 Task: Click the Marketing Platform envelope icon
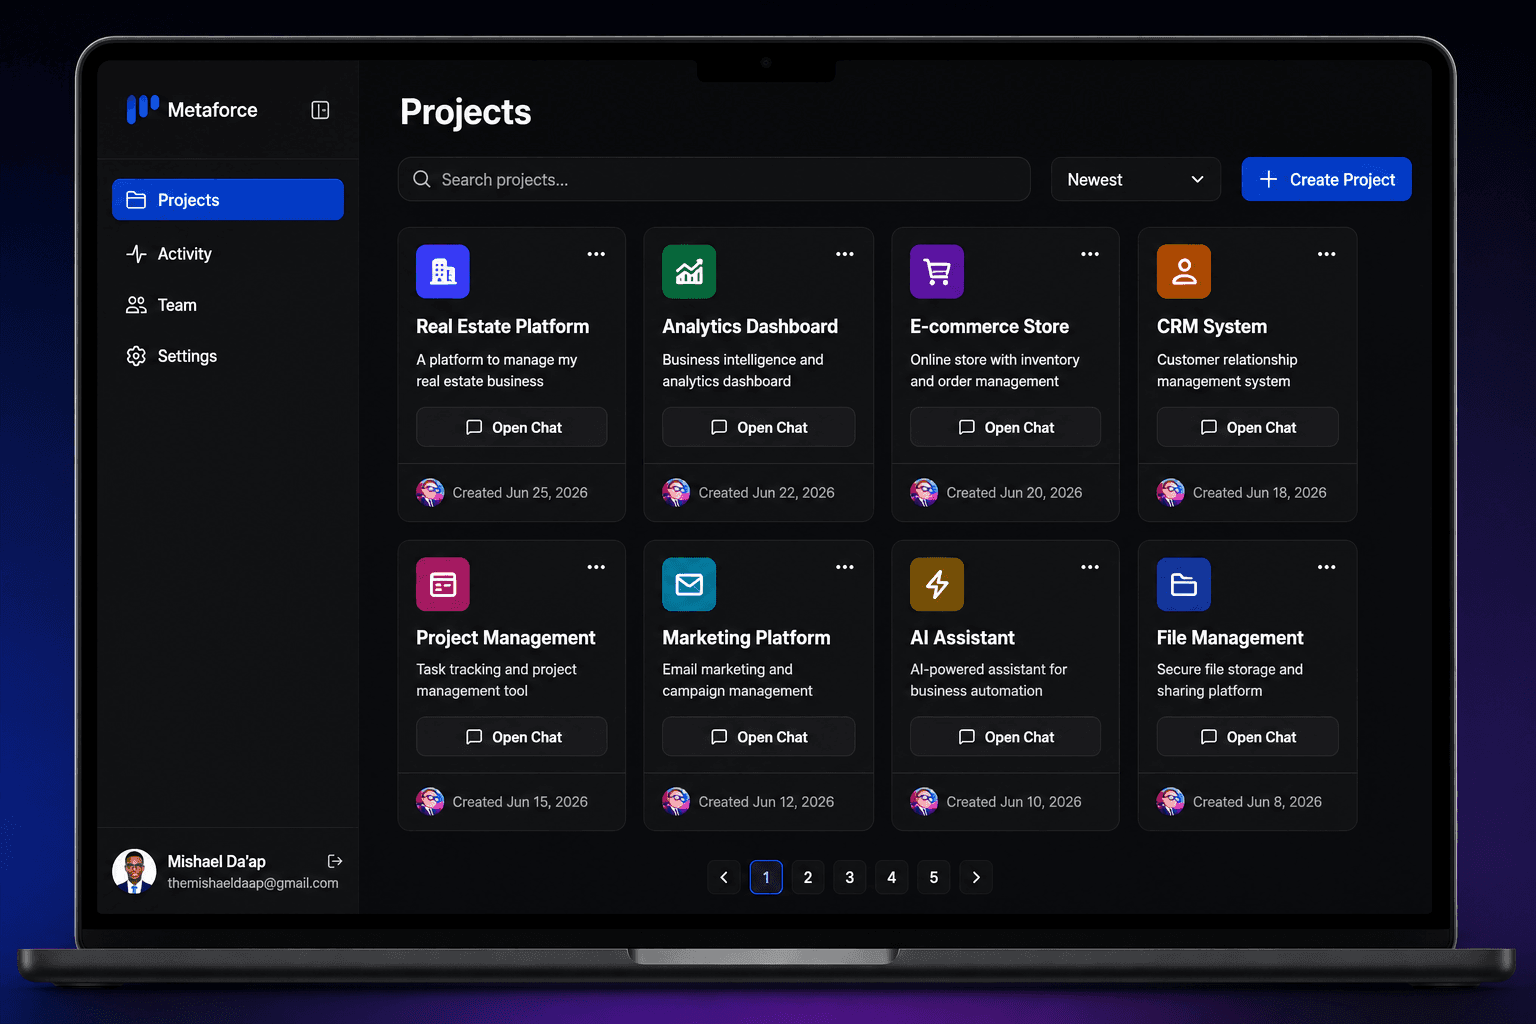pyautogui.click(x=689, y=584)
